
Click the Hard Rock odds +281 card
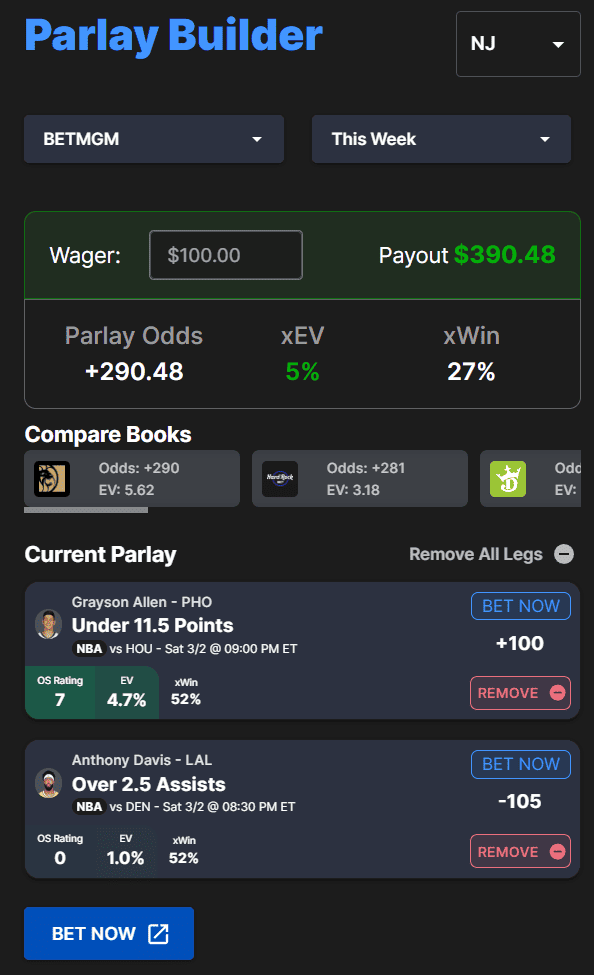[x=360, y=479]
